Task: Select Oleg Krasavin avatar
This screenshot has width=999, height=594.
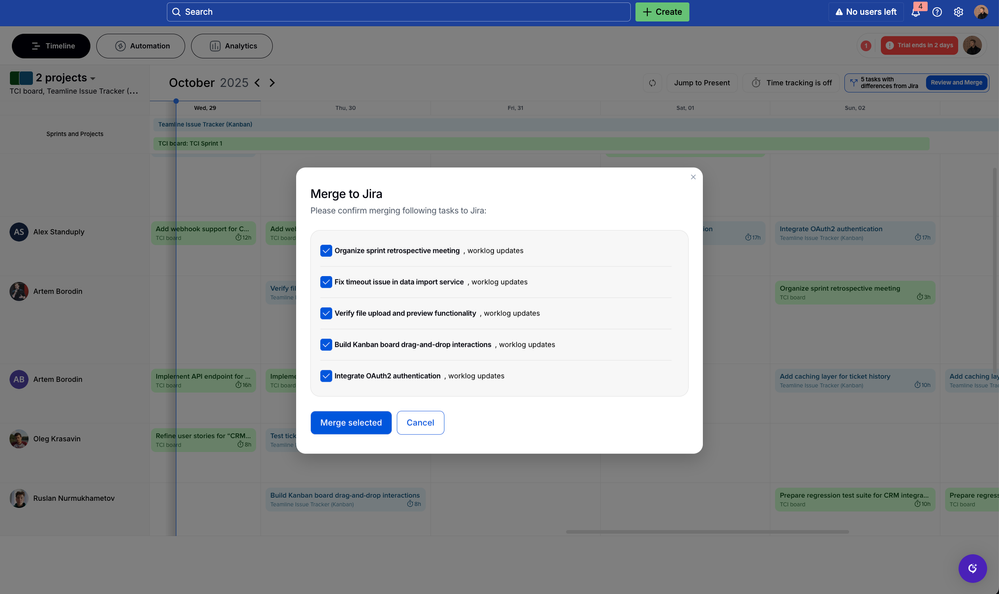Action: [19, 438]
